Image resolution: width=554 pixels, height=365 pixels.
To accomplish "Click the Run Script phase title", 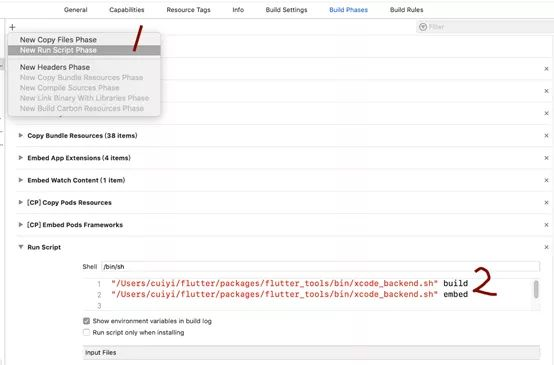I will [x=44, y=247].
